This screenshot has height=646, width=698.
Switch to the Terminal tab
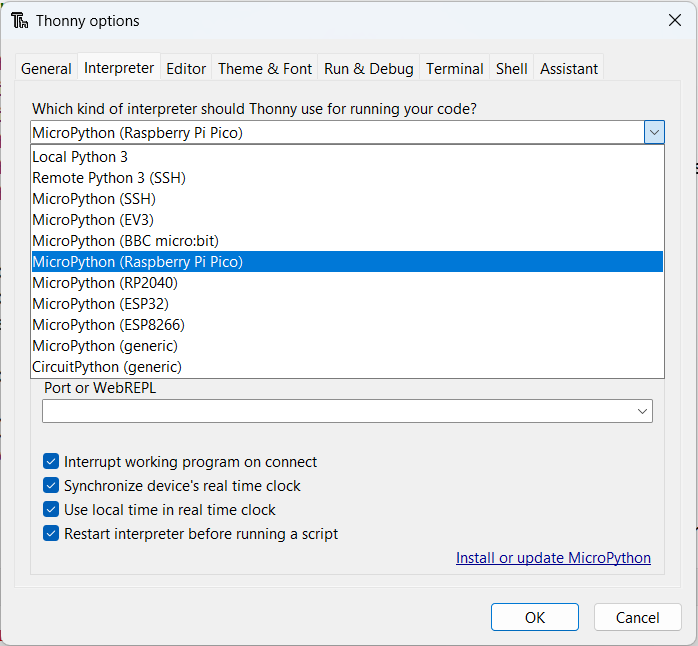tap(455, 69)
